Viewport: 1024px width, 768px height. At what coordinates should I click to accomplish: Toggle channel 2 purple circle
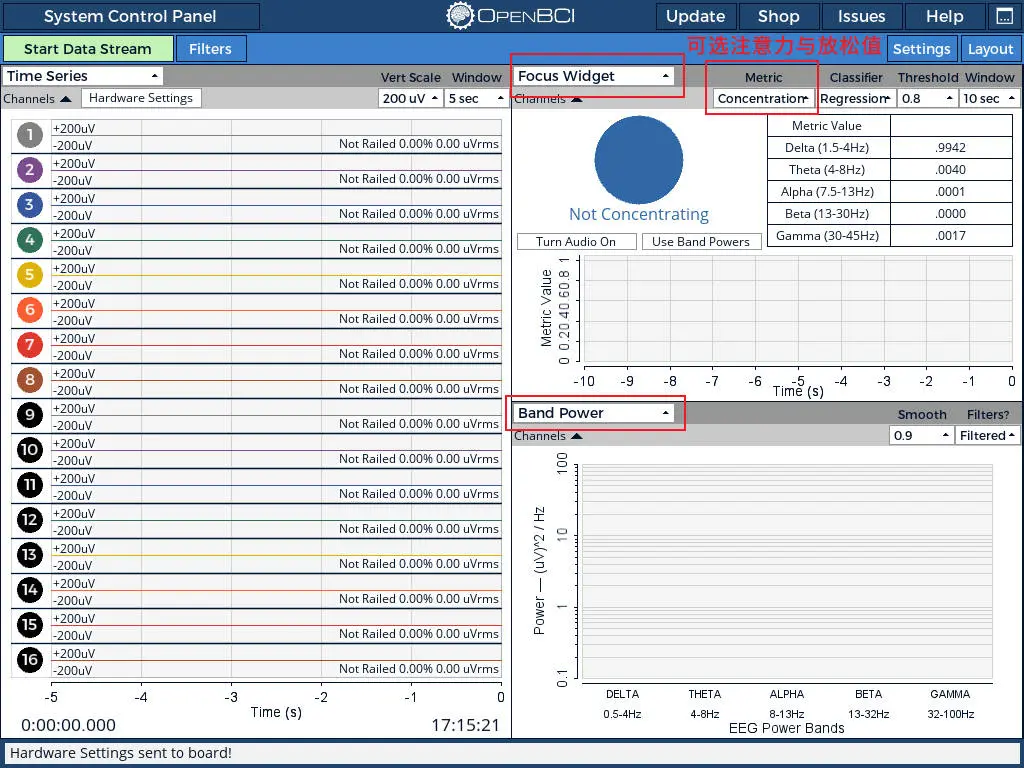(29, 170)
